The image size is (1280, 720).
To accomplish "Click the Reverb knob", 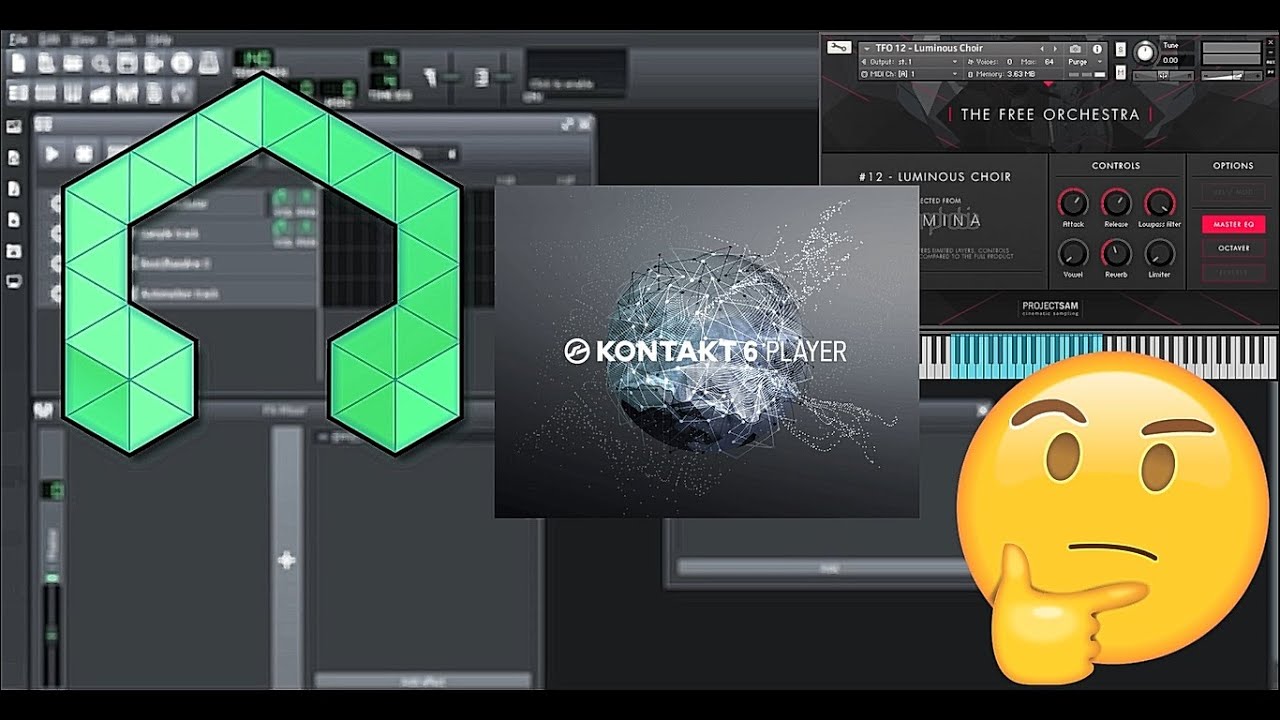I will [1116, 253].
